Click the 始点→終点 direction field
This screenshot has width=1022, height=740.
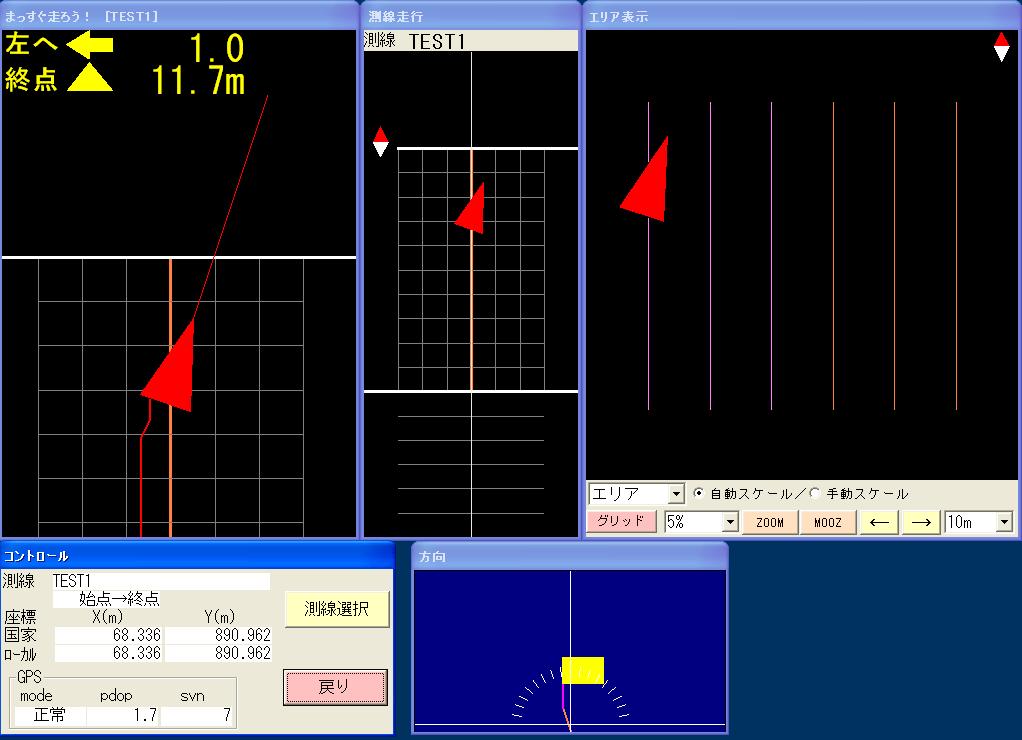[107, 599]
